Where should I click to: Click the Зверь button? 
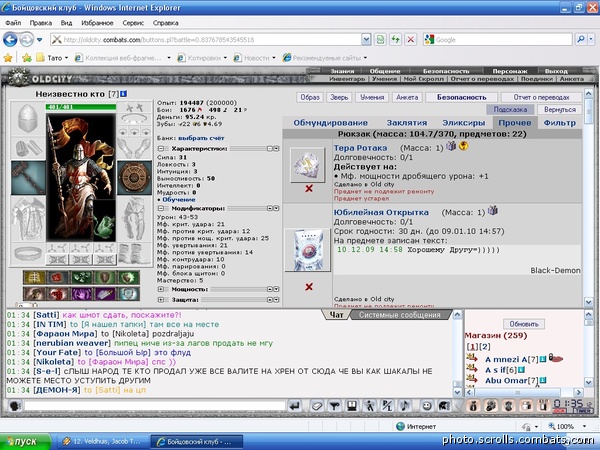click(x=339, y=97)
